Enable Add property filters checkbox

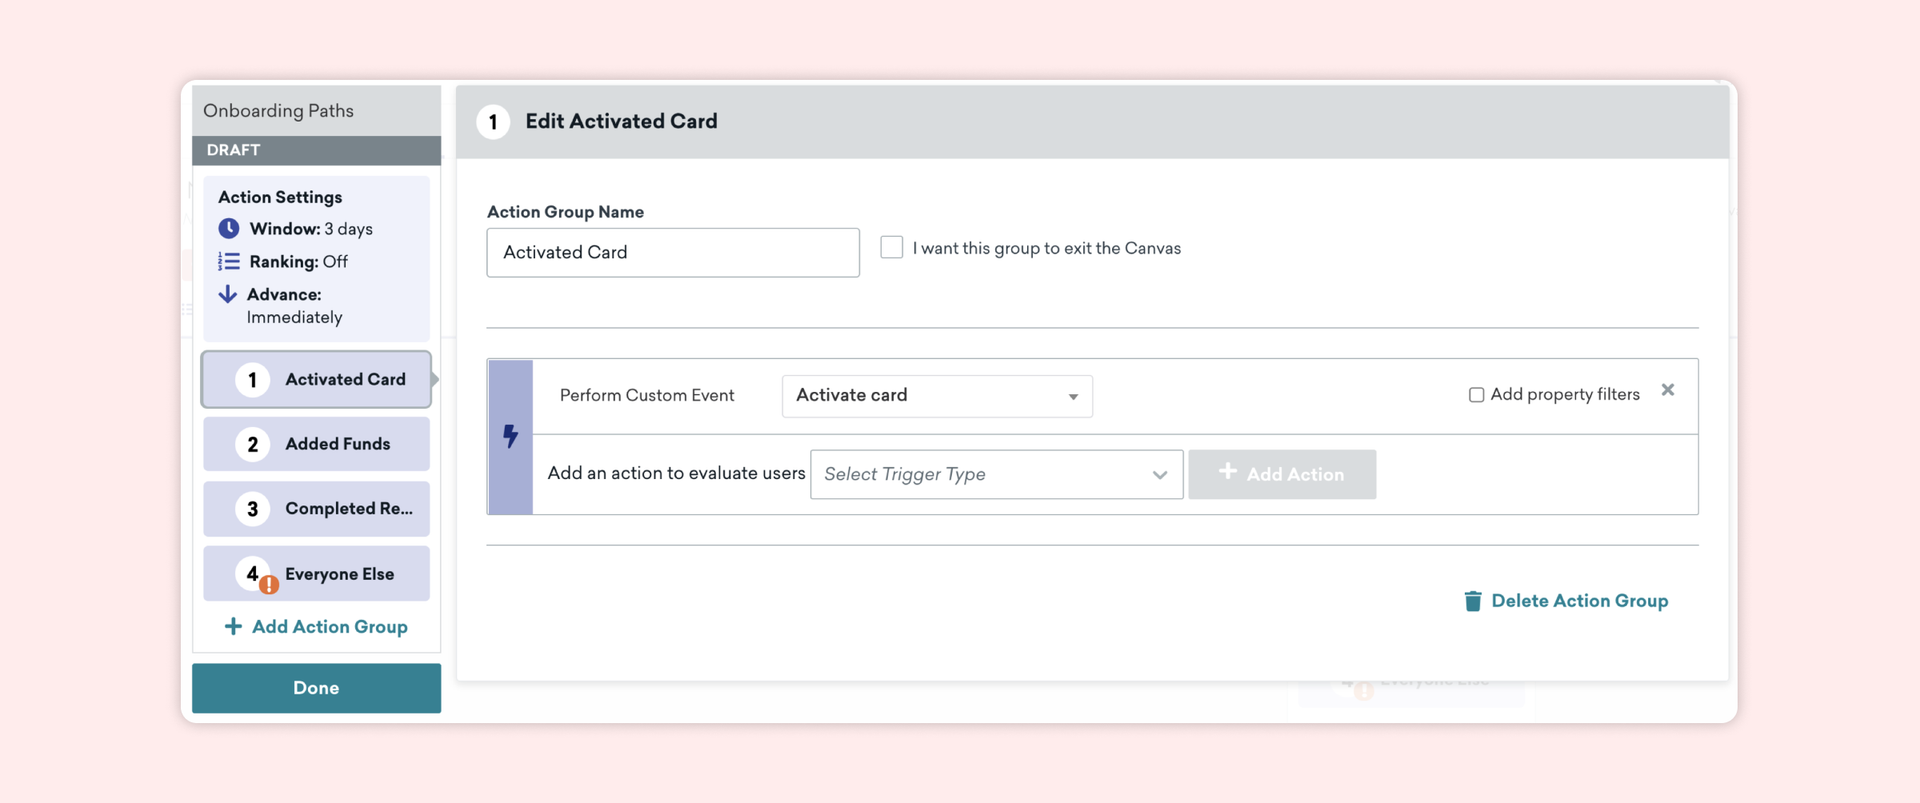(x=1476, y=395)
